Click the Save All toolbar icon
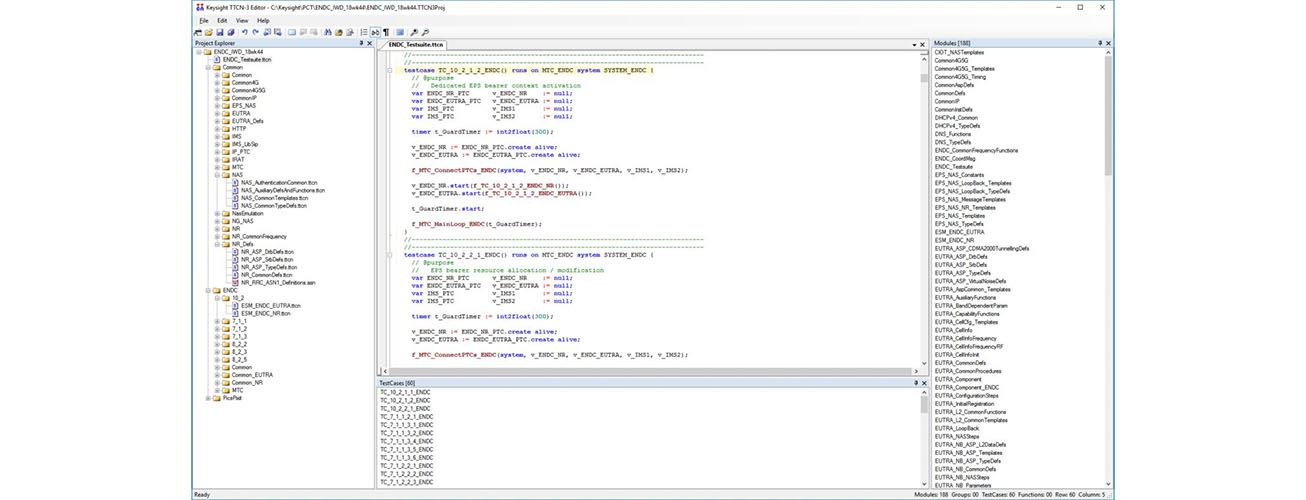1306x500 pixels. point(231,32)
